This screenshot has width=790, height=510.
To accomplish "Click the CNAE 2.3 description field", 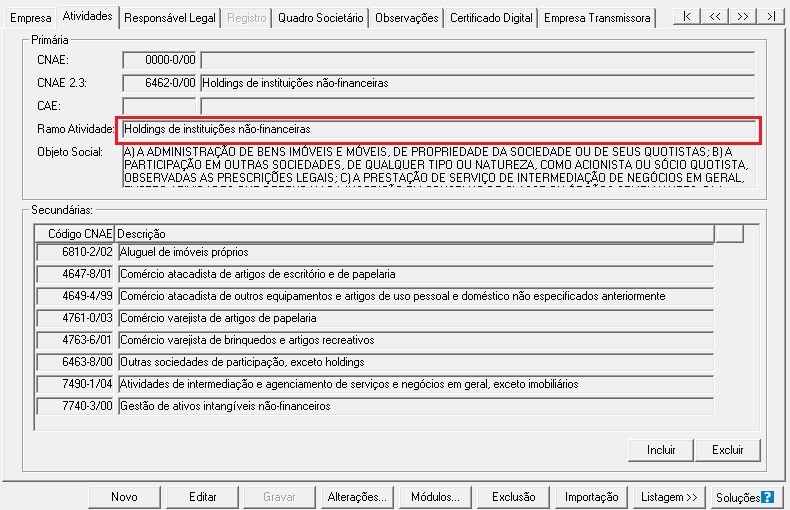I will coord(478,83).
